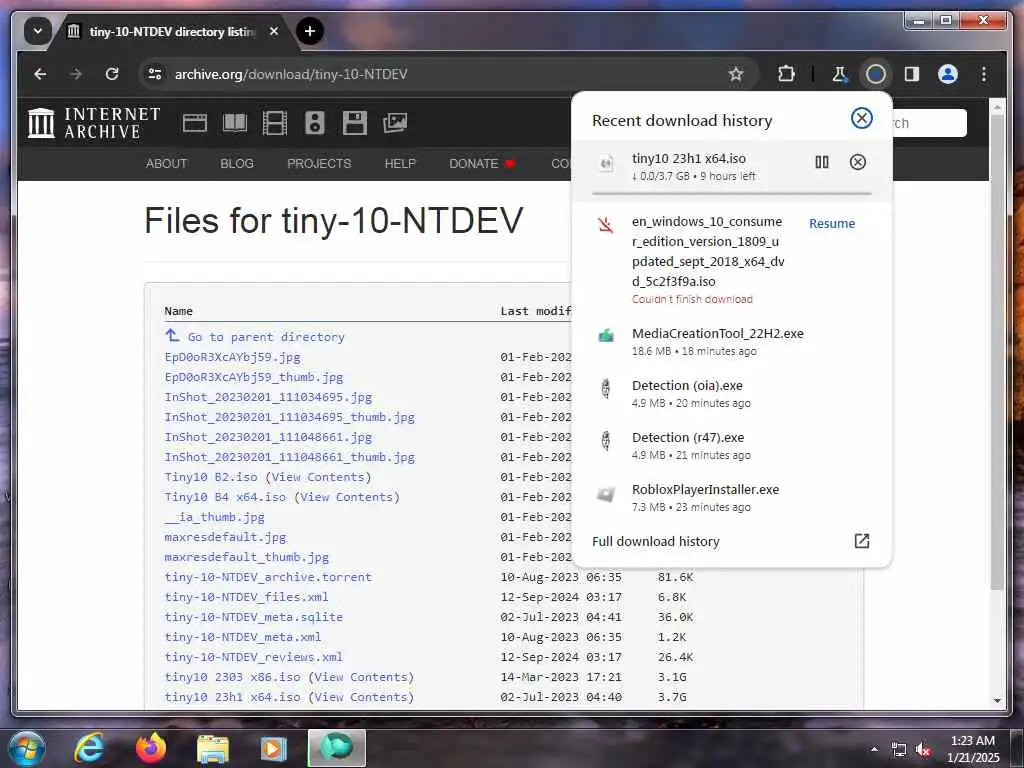Image resolution: width=1024 pixels, height=768 pixels.
Task: View Contents of Tiny10 B4 x64.iso
Action: [x=347, y=497]
